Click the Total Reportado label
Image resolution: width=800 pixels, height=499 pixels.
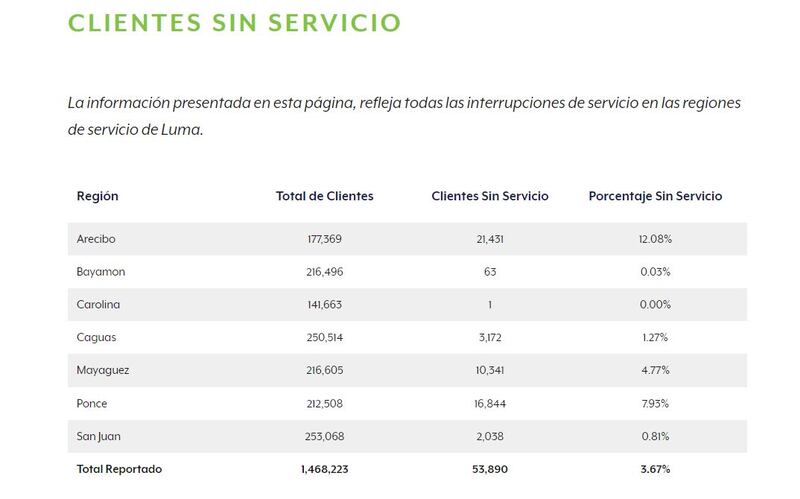point(119,469)
